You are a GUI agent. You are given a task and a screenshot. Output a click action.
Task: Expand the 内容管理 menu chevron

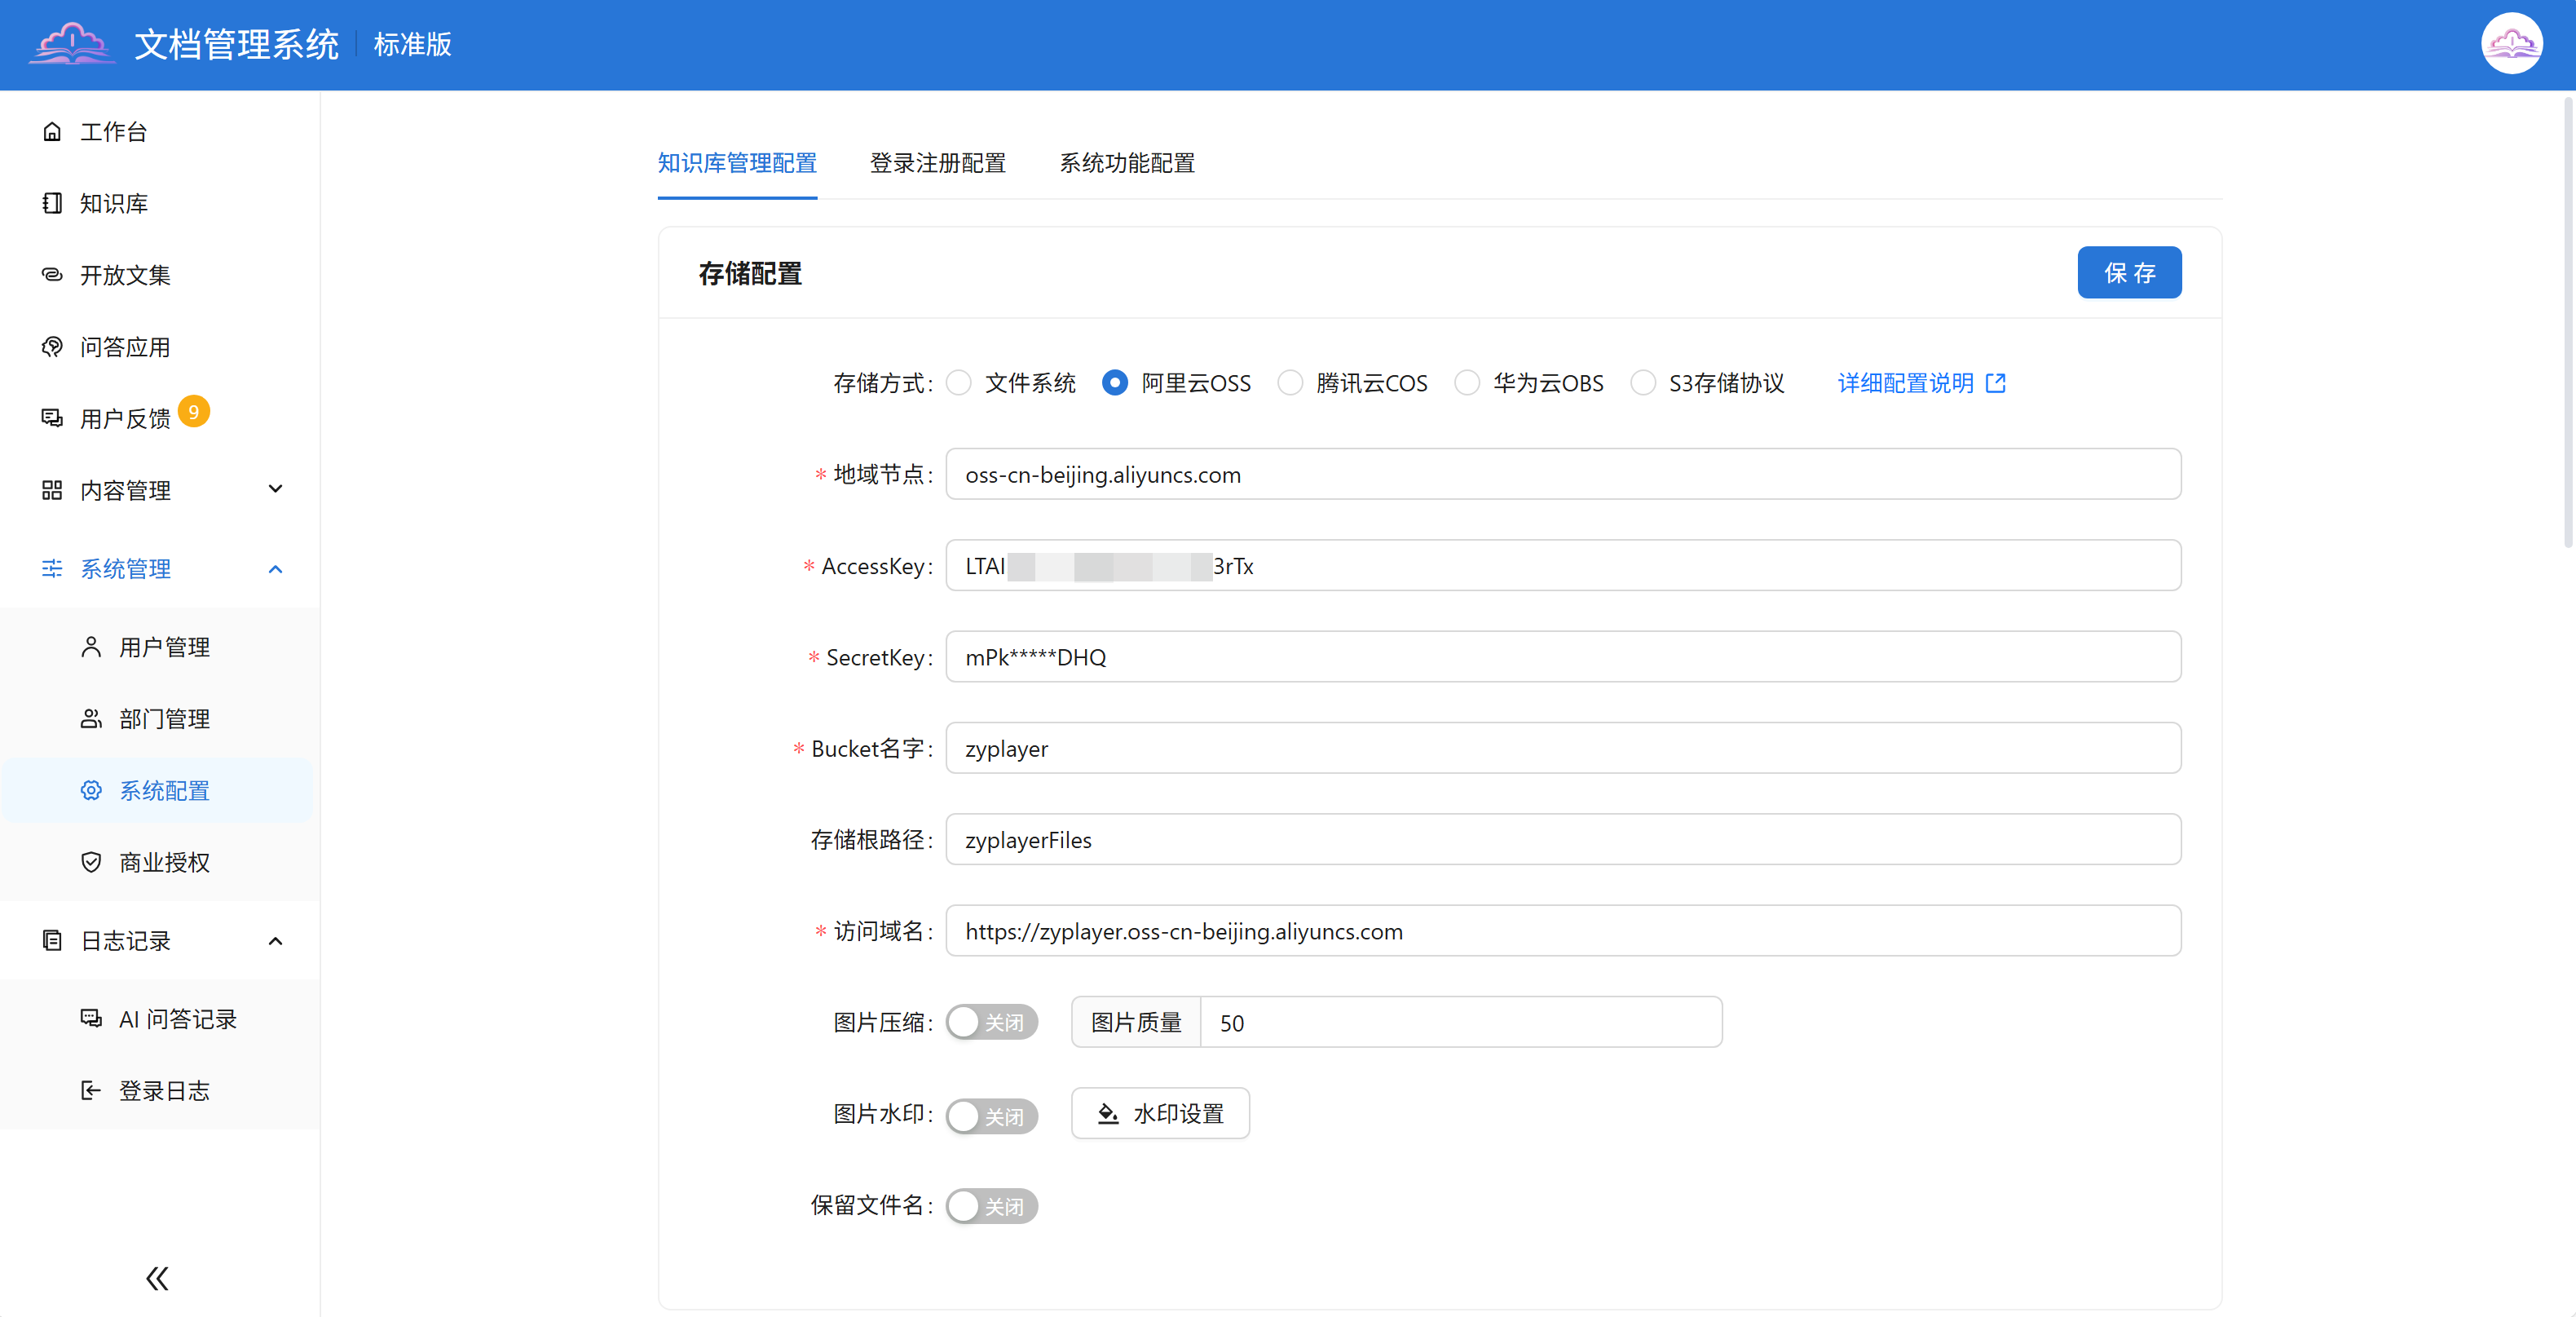(276, 489)
